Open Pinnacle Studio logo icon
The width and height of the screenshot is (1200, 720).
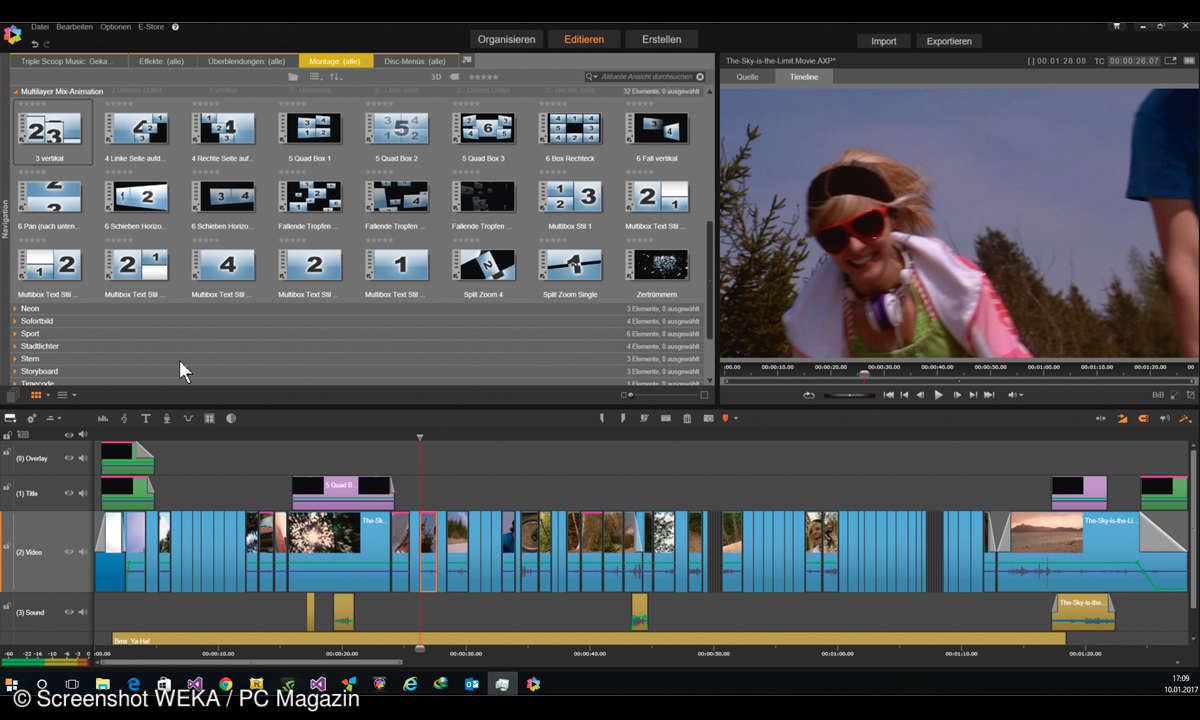coord(12,35)
